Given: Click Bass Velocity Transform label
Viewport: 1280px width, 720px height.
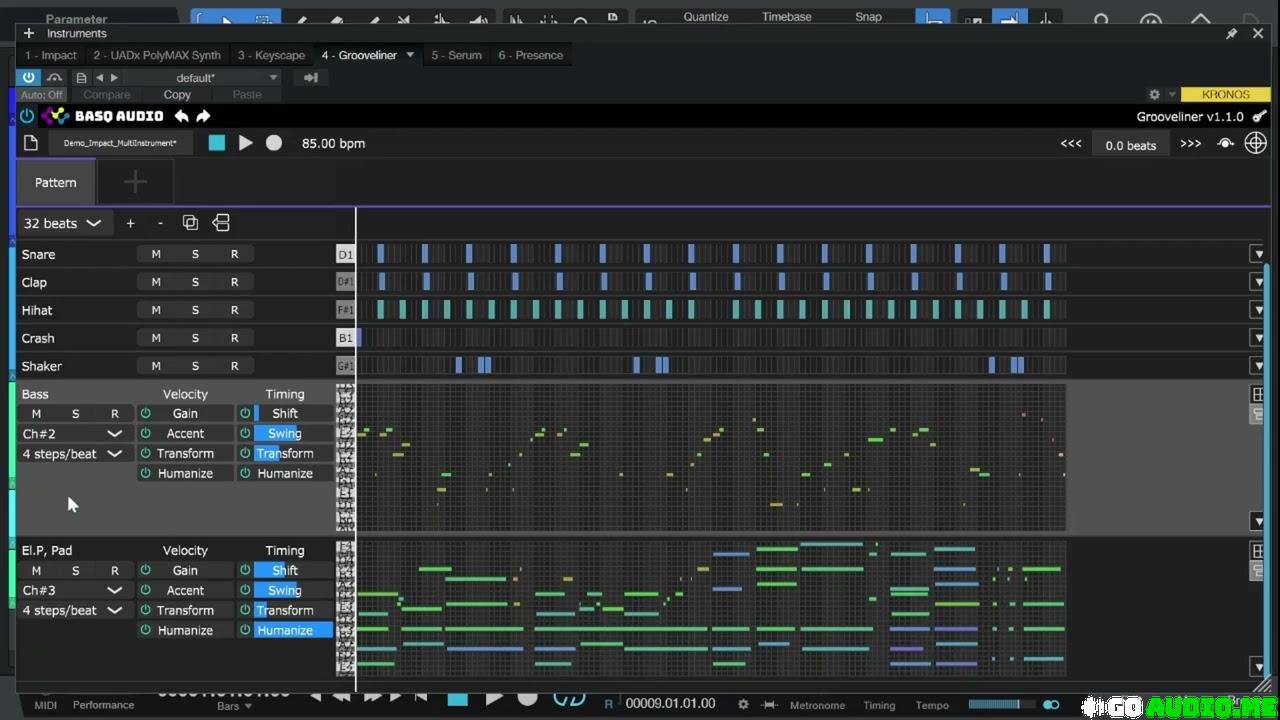Looking at the screenshot, I should [x=185, y=453].
